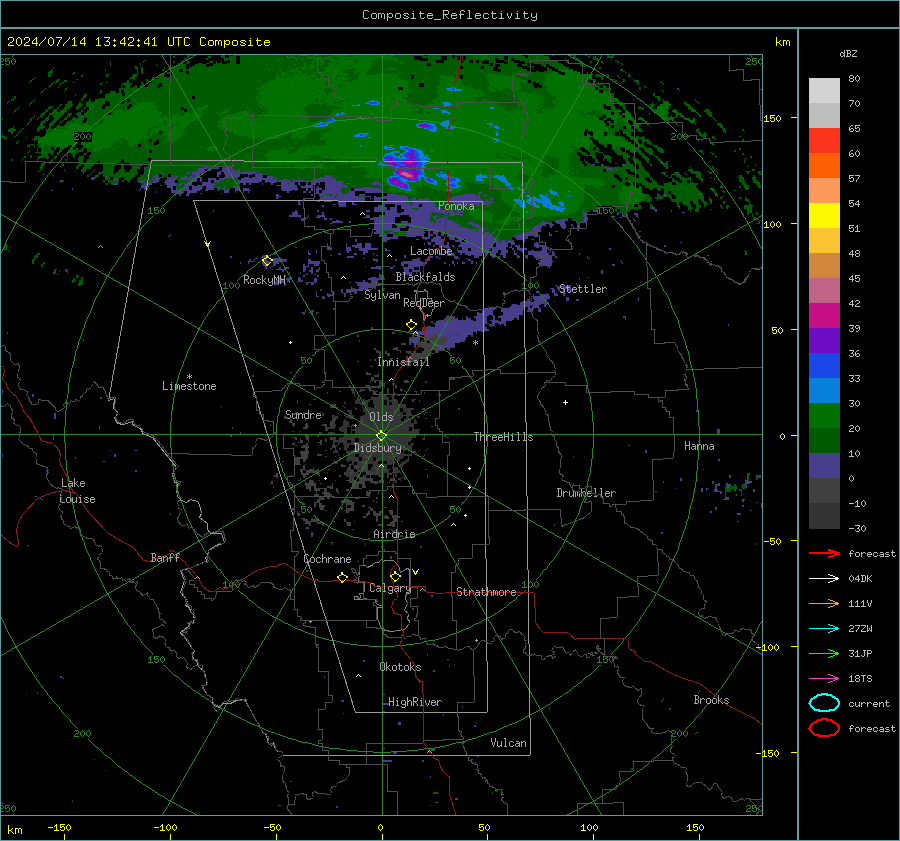Click the magenta 42-39 dBZ color swatch
Image resolution: width=900 pixels, height=841 pixels.
[x=824, y=315]
